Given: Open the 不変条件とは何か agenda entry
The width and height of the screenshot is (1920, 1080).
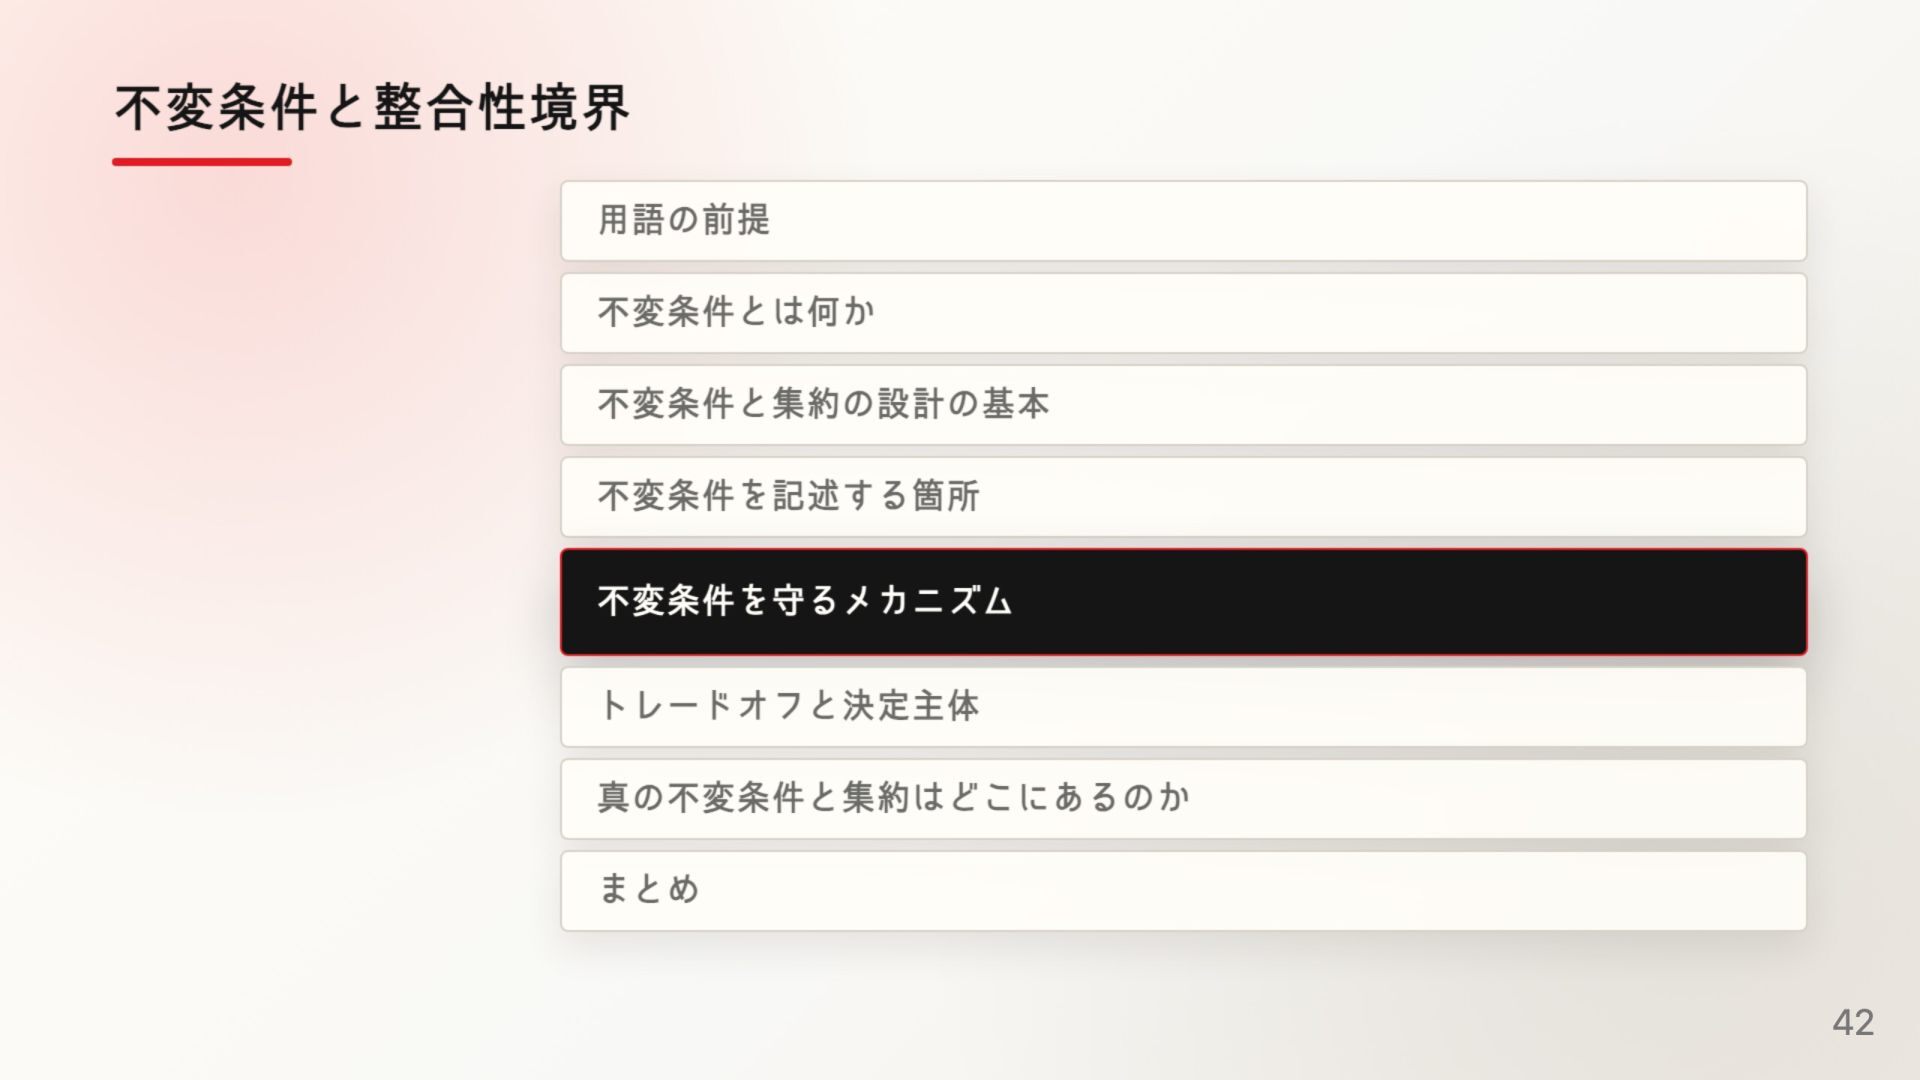Looking at the screenshot, I should [x=1184, y=313].
